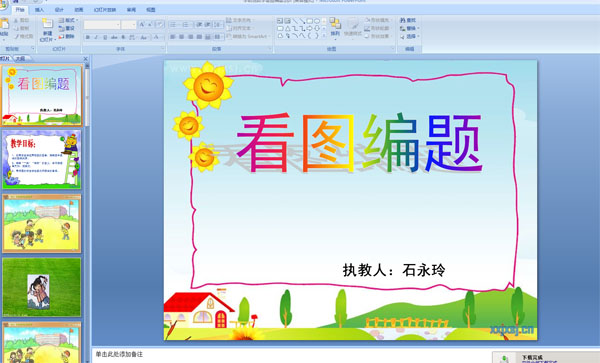Viewport: 600px width, 363px height.
Task: Select the Triangle shape in gallery
Action: coord(287,28)
